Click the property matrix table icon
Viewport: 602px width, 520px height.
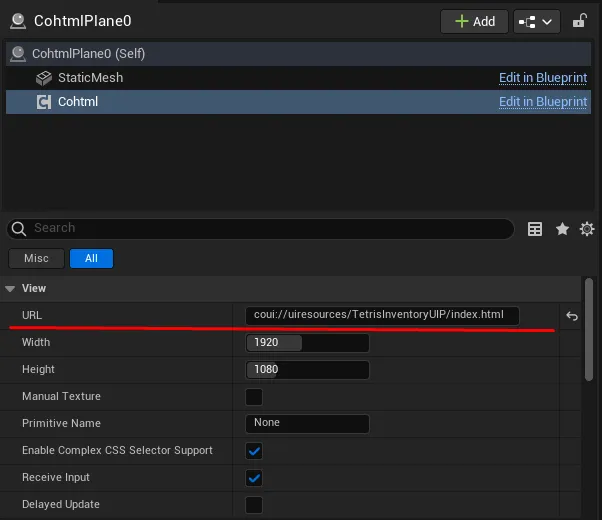click(535, 229)
